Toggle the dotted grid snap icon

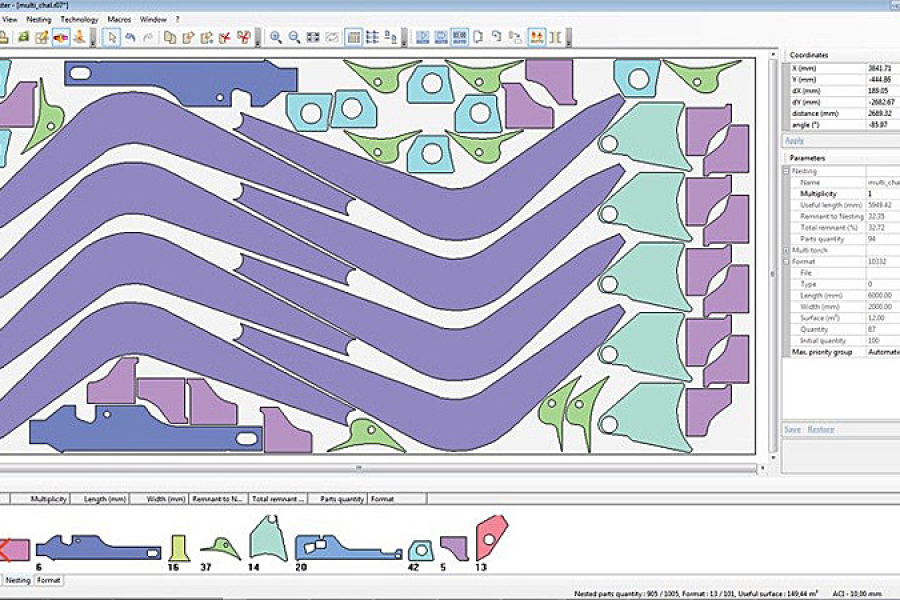(372, 37)
